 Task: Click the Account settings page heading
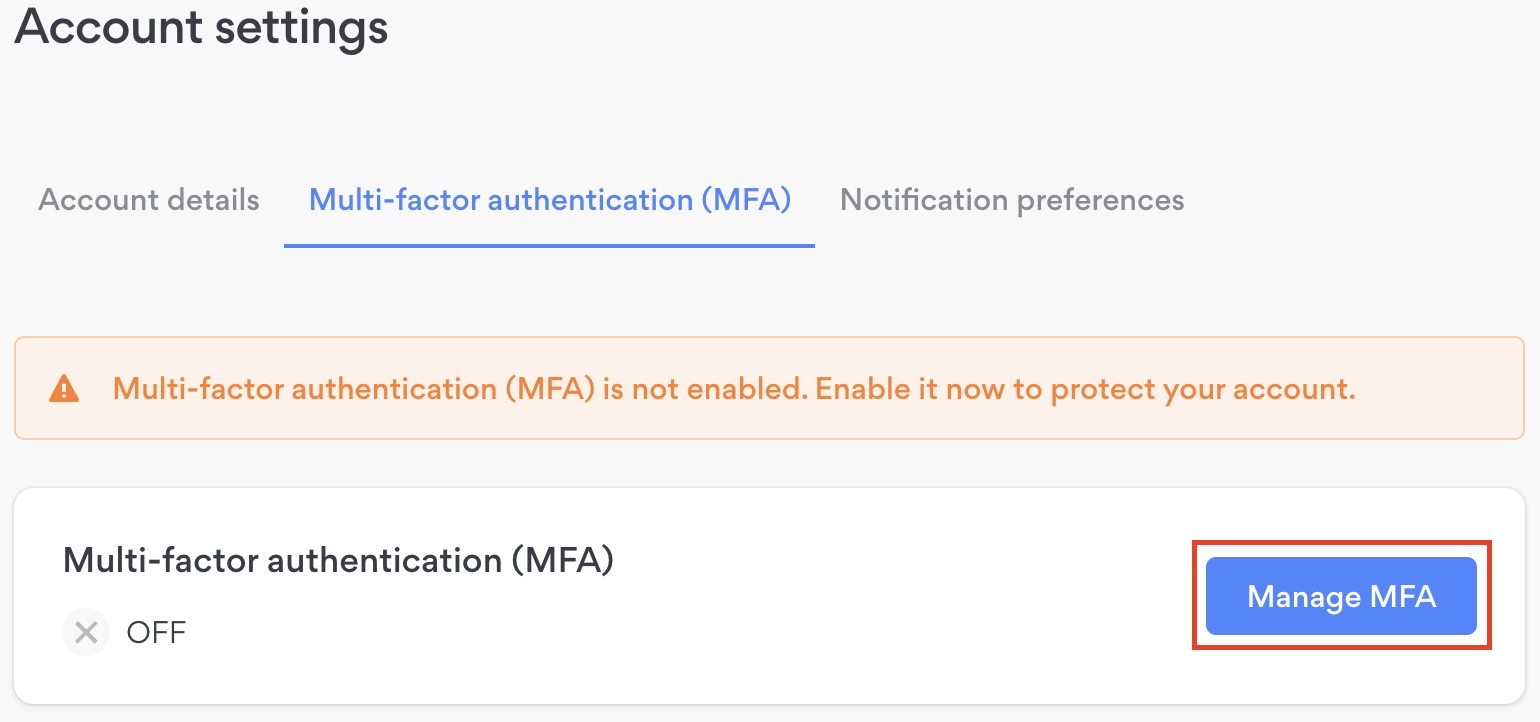point(200,27)
